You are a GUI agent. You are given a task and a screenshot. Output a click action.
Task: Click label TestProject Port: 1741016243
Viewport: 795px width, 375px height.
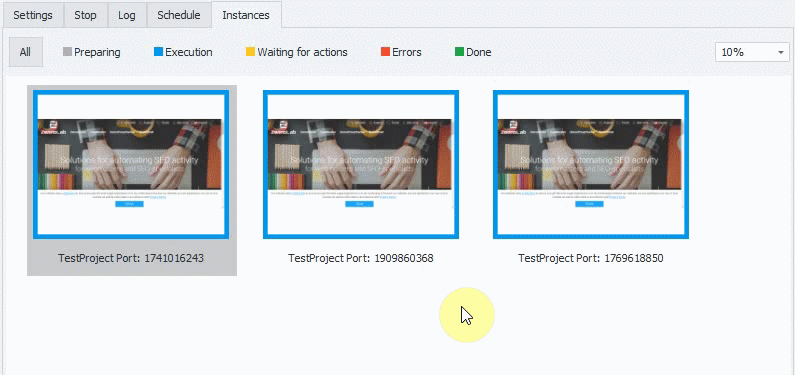(x=131, y=258)
